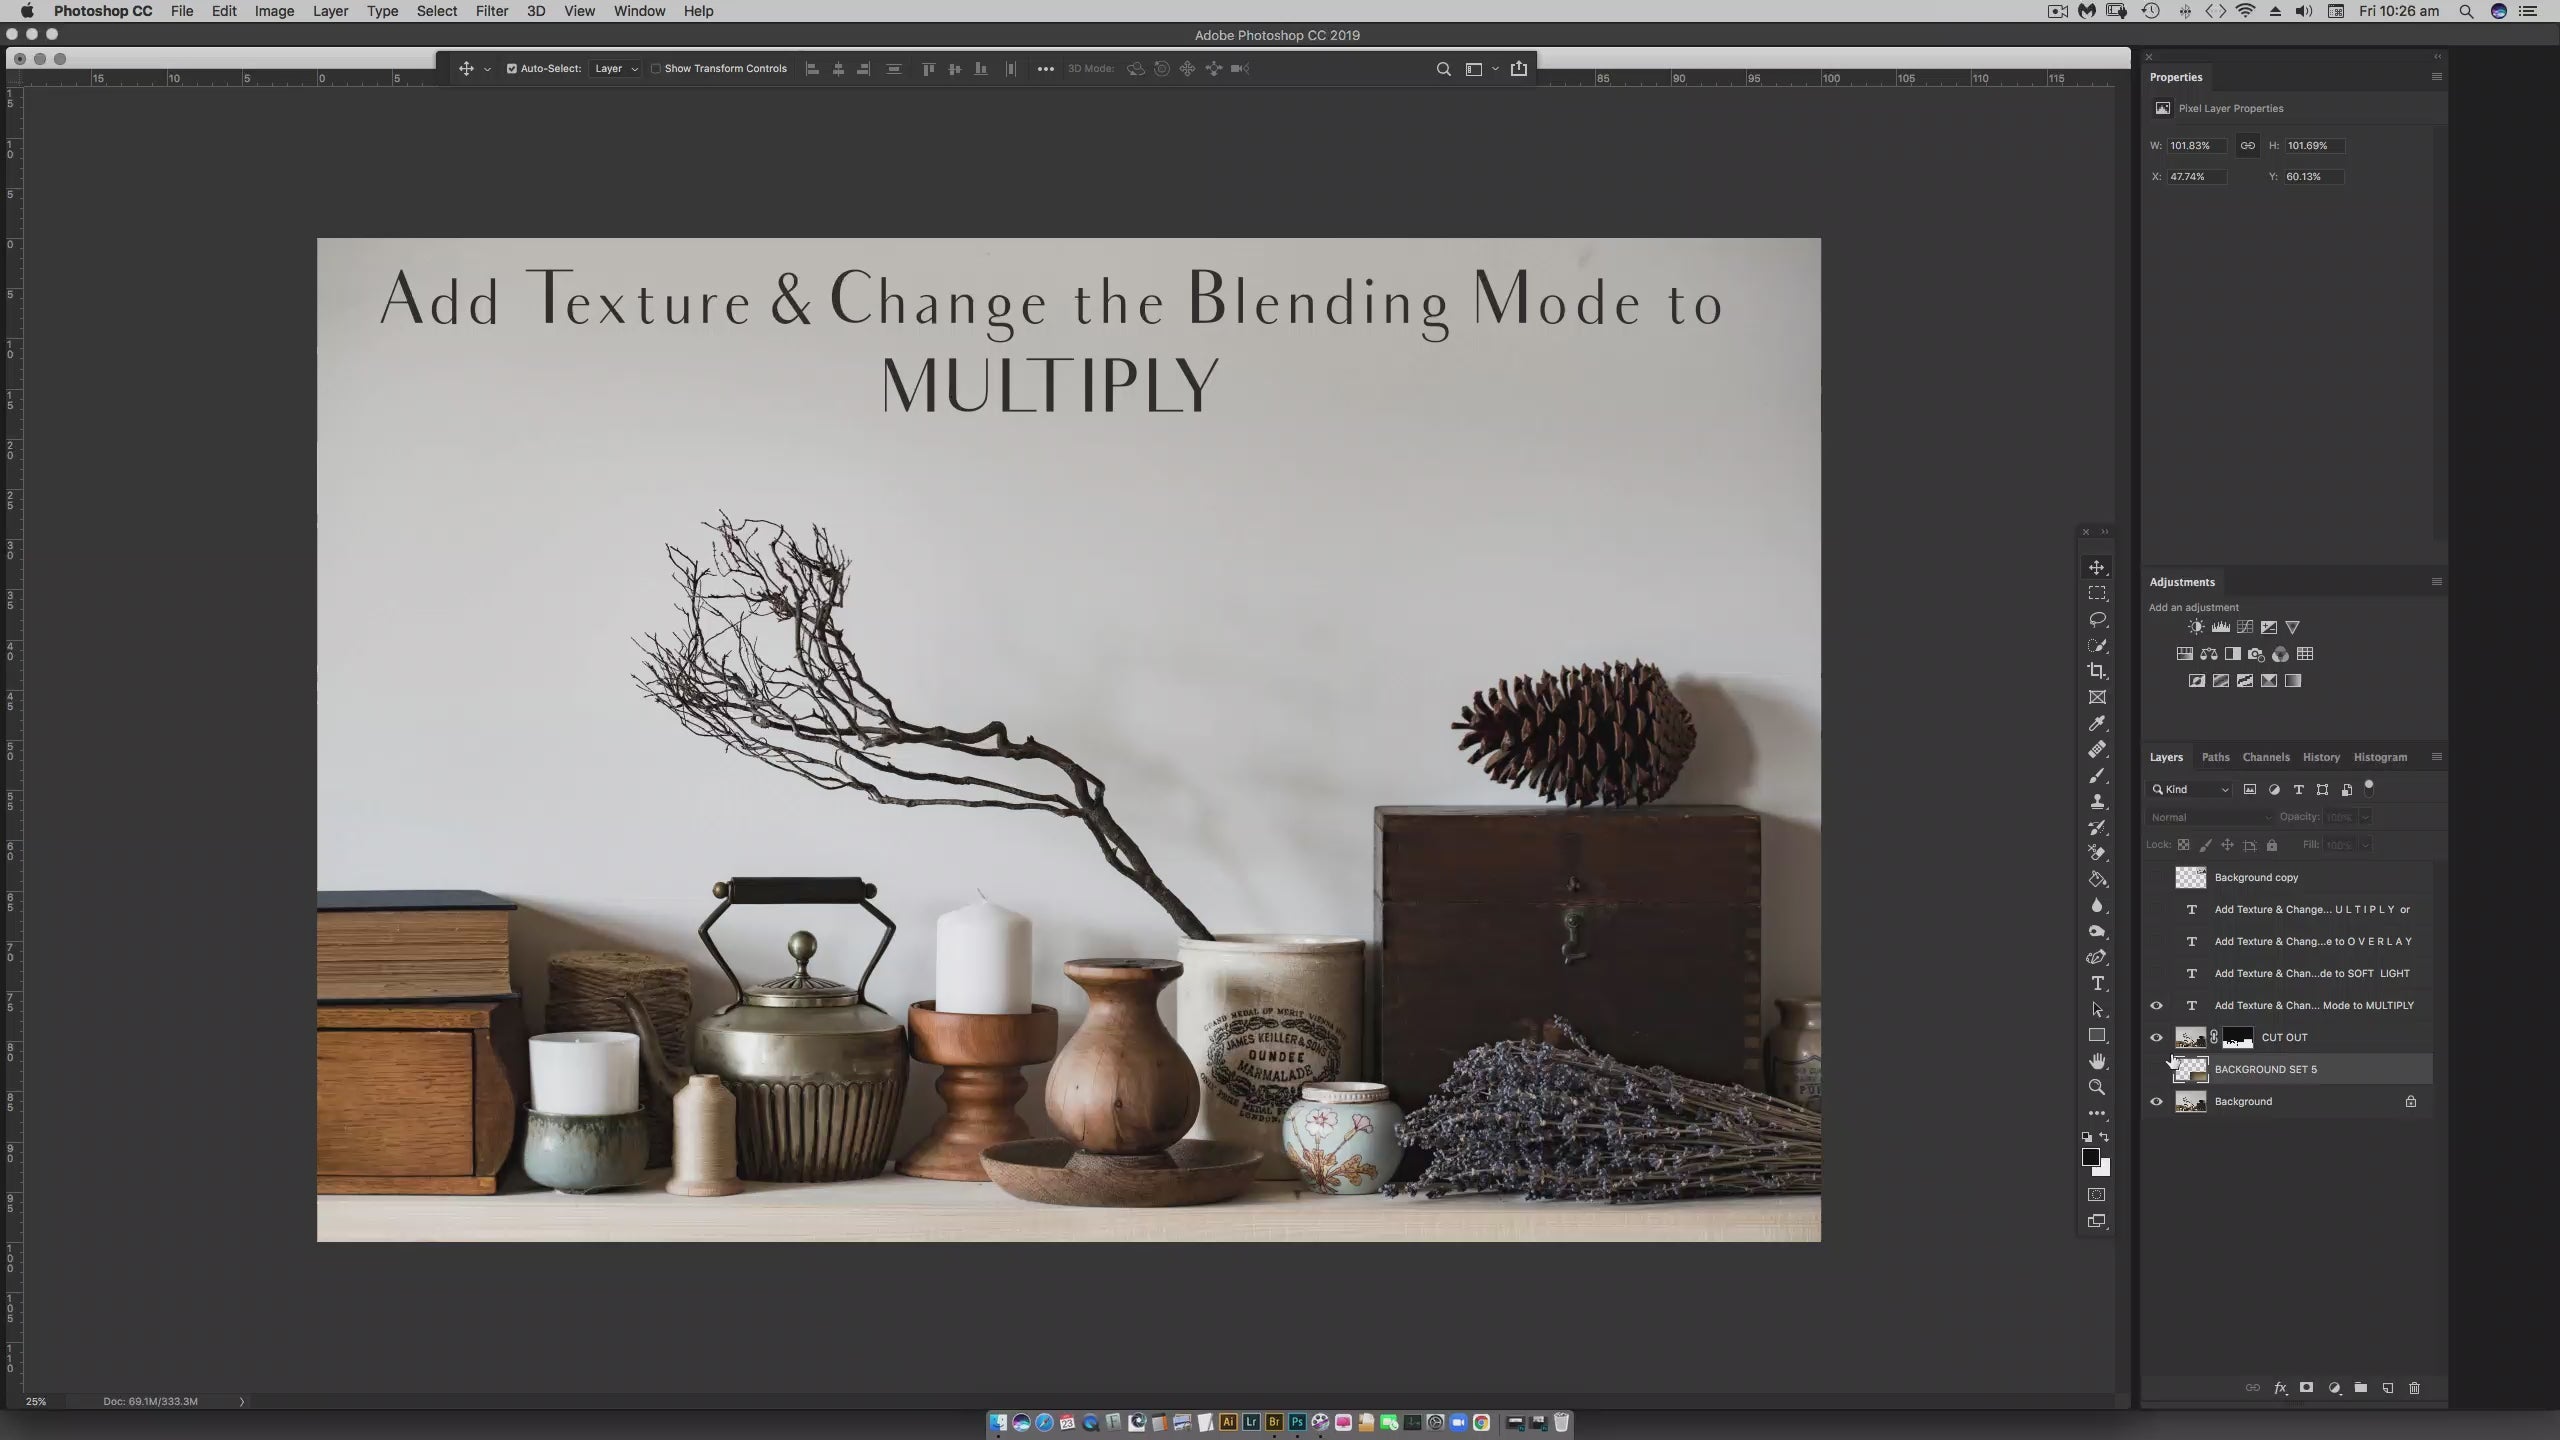The image size is (2560, 1440).
Task: Open the Filter menu
Action: point(491,11)
